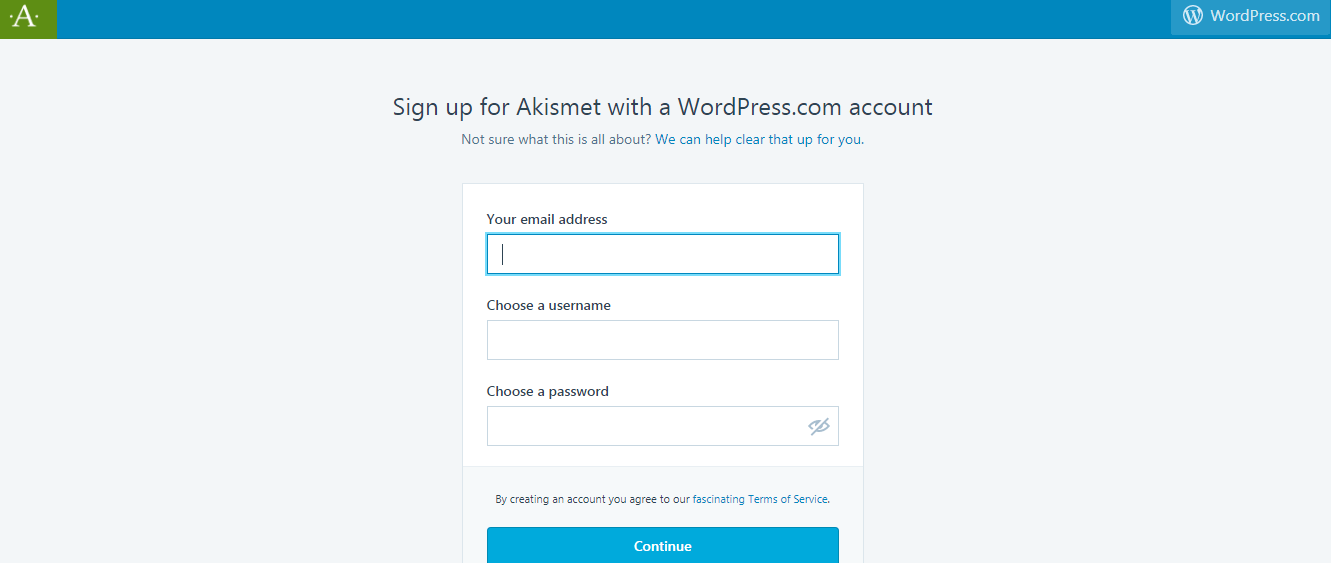Focus the email address input field
Viewport: 1331px width, 563px height.
(662, 254)
